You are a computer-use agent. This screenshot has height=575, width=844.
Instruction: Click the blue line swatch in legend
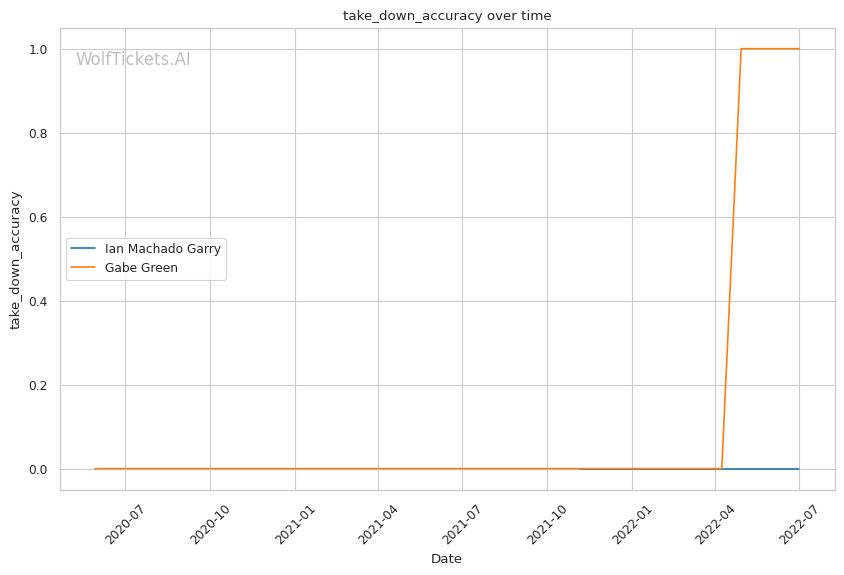(84, 248)
